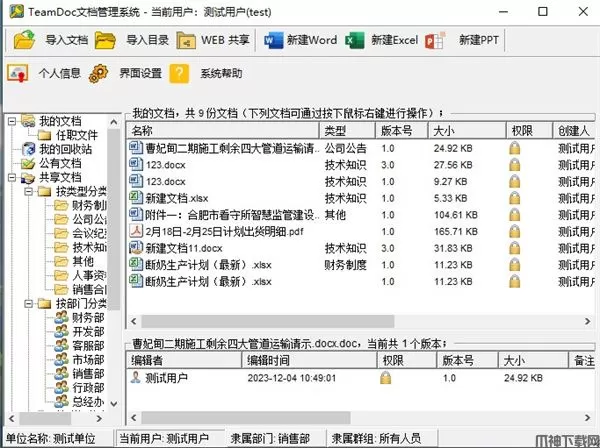Select the 财务制度 folder in tree
The height and width of the screenshot is (448, 600).
[80, 205]
